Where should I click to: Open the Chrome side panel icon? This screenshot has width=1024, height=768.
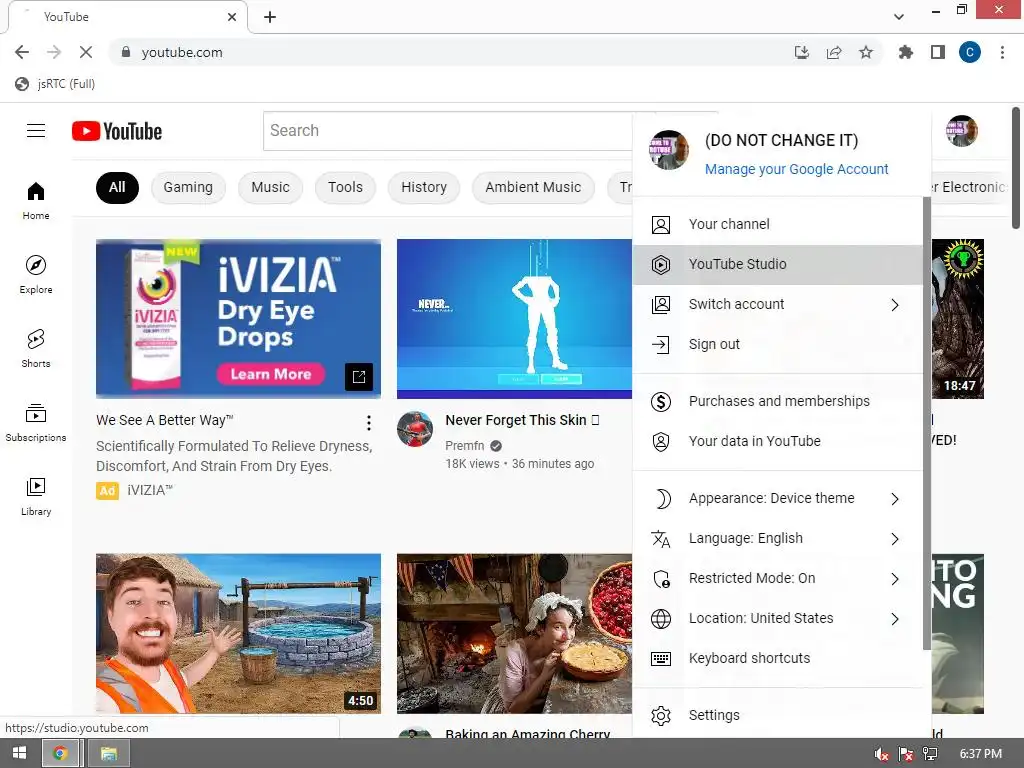pyautogui.click(x=938, y=52)
